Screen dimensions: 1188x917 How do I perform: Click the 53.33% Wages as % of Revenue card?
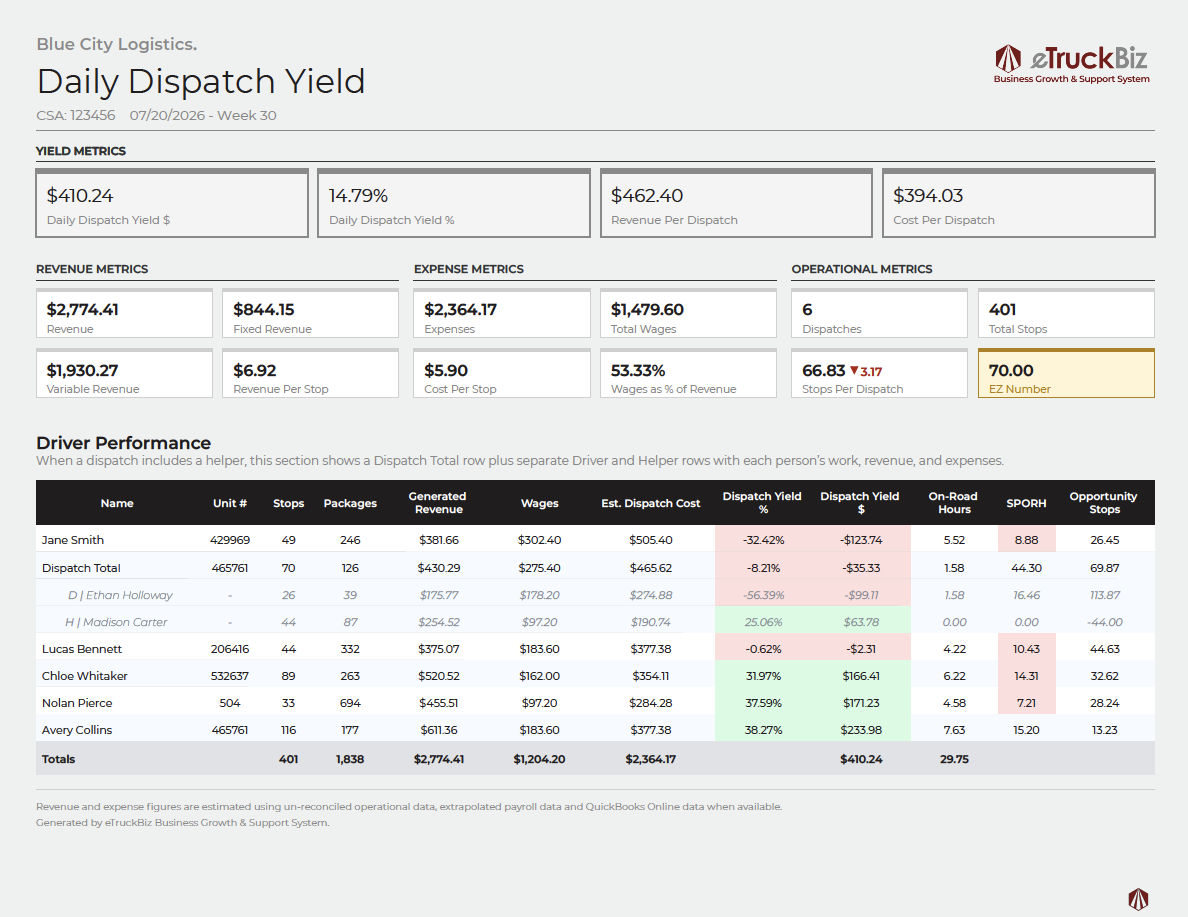click(x=688, y=373)
